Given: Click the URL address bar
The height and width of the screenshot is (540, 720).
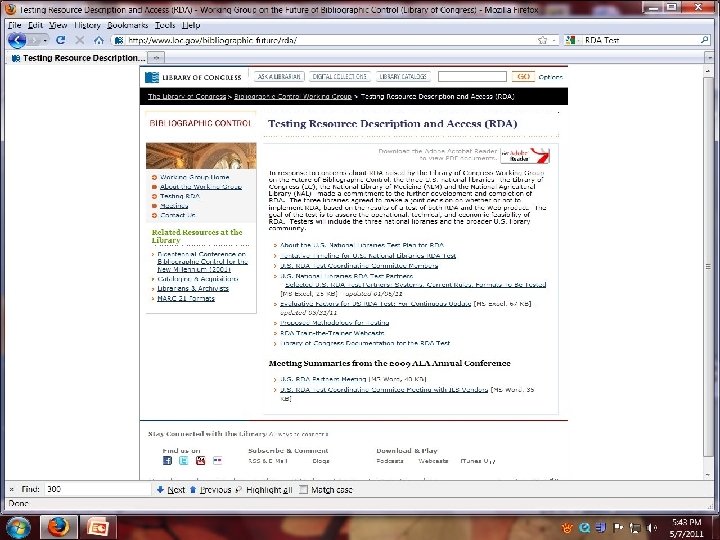Looking at the screenshot, I should pyautogui.click(x=331, y=40).
